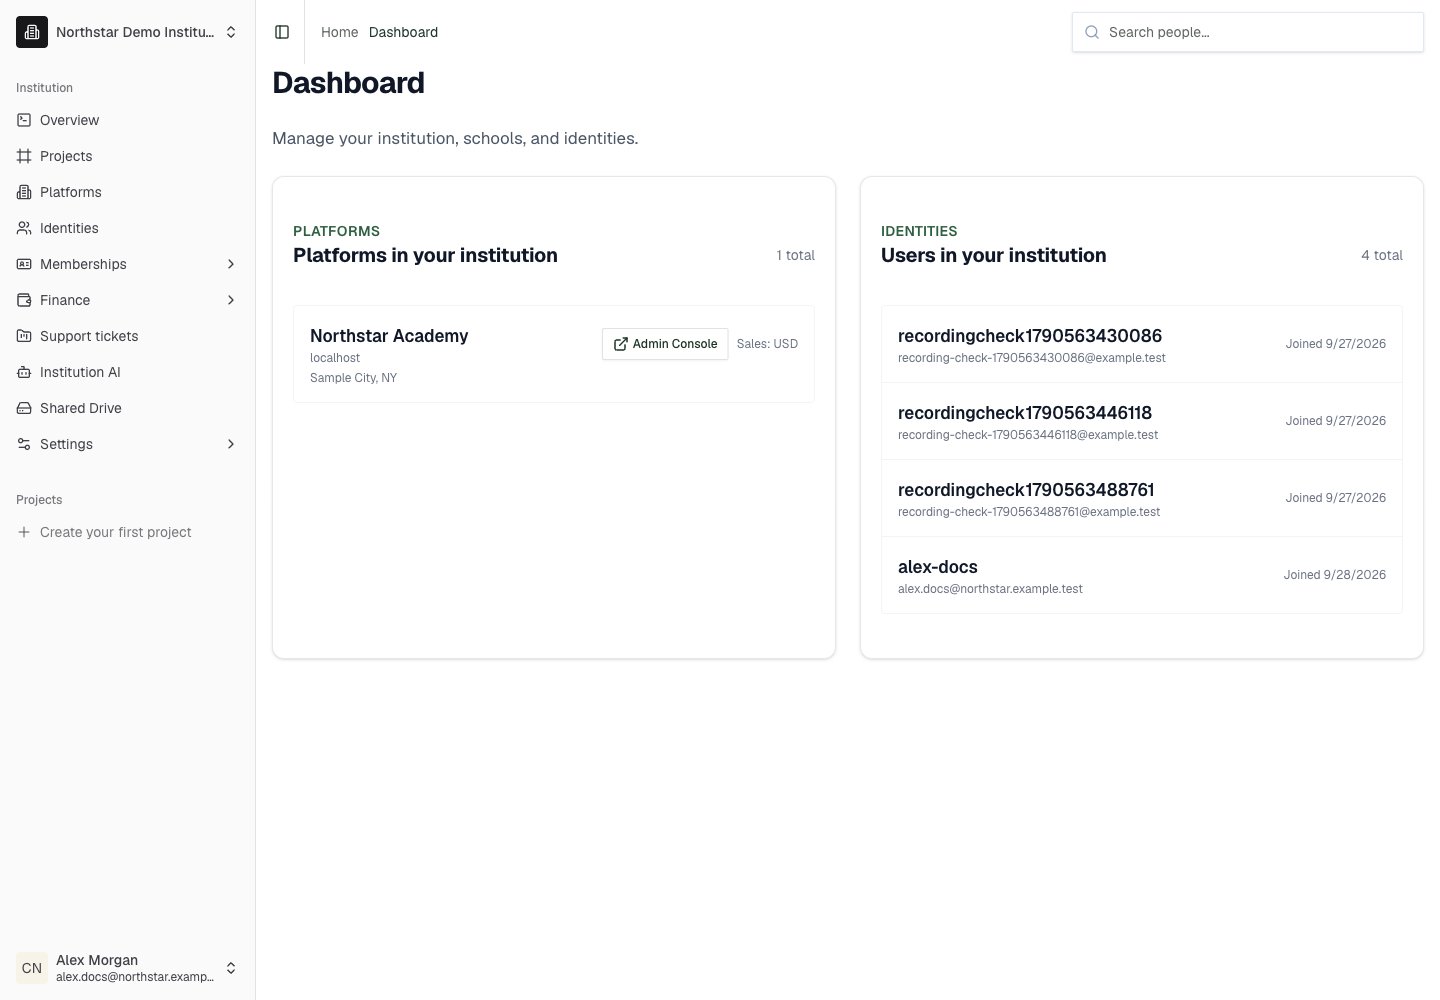The height and width of the screenshot is (1000, 1440).
Task: Click the Finance wallet icon
Action: [x=24, y=300]
